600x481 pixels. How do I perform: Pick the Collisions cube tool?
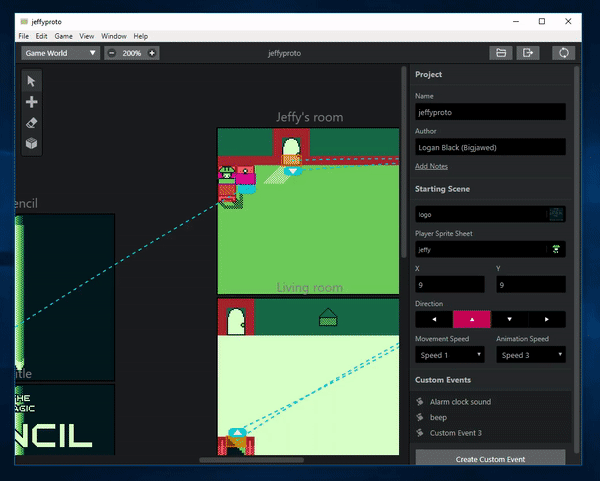coord(31,143)
